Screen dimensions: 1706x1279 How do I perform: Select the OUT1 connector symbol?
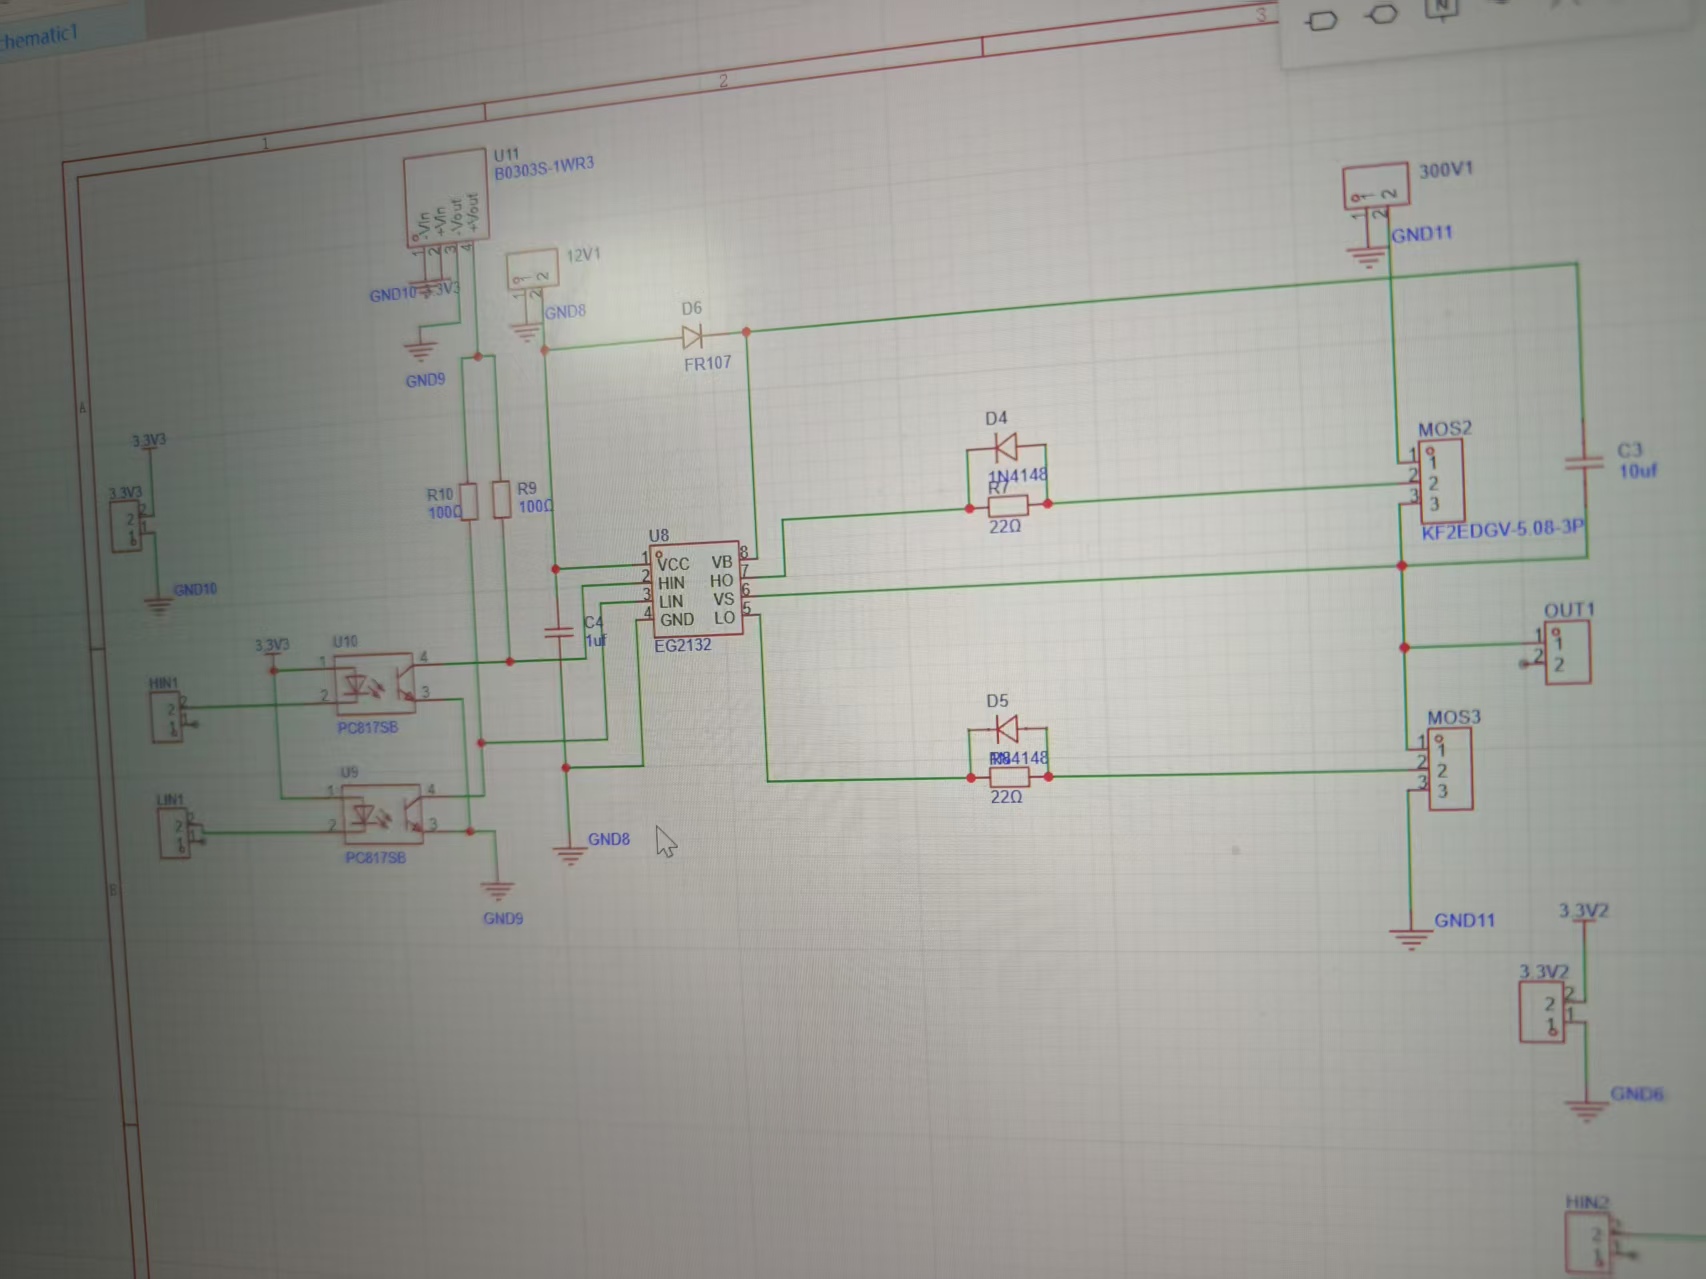1567,653
